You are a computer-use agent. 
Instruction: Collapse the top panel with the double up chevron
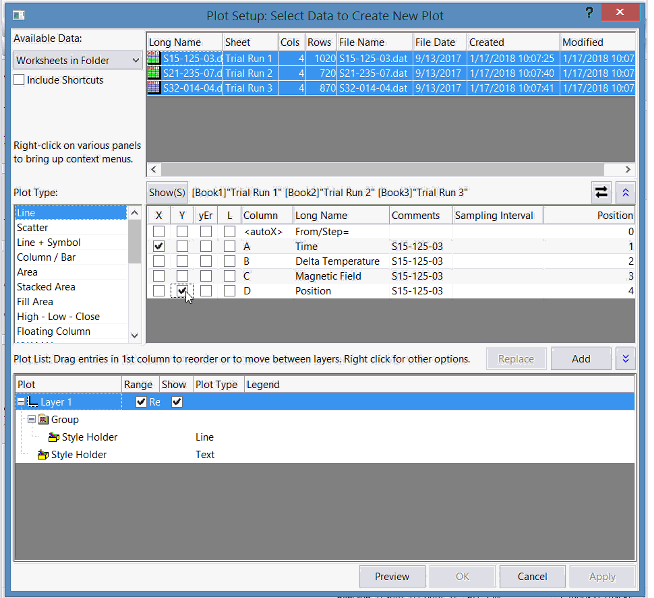(x=625, y=192)
